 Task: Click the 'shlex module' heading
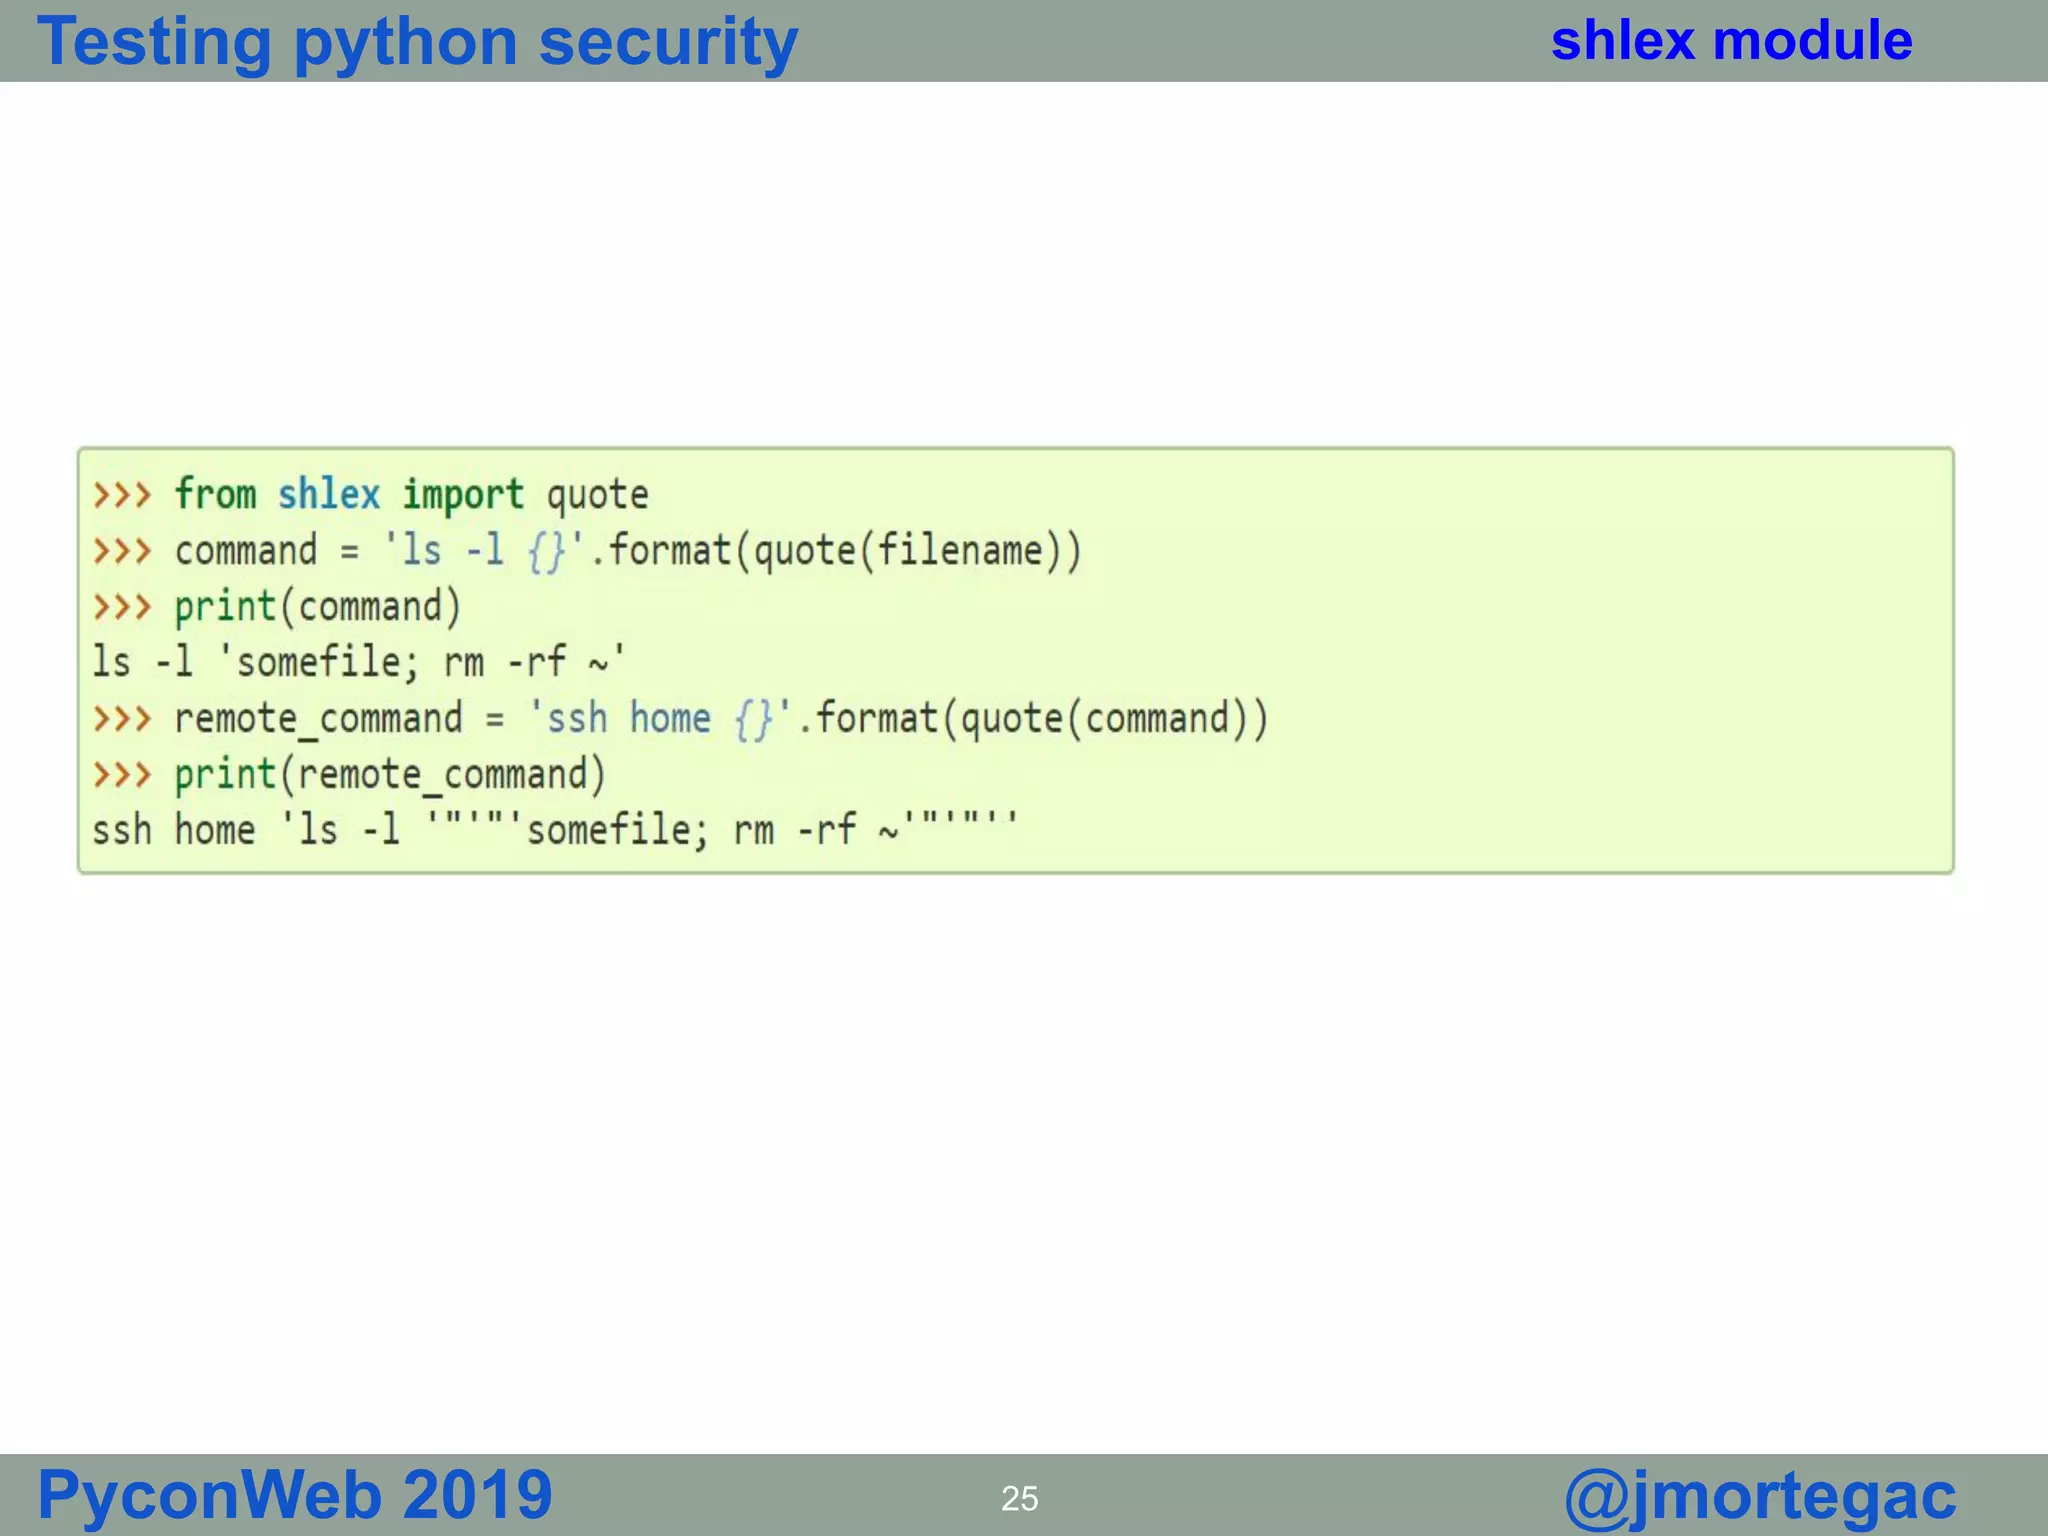tap(1731, 40)
